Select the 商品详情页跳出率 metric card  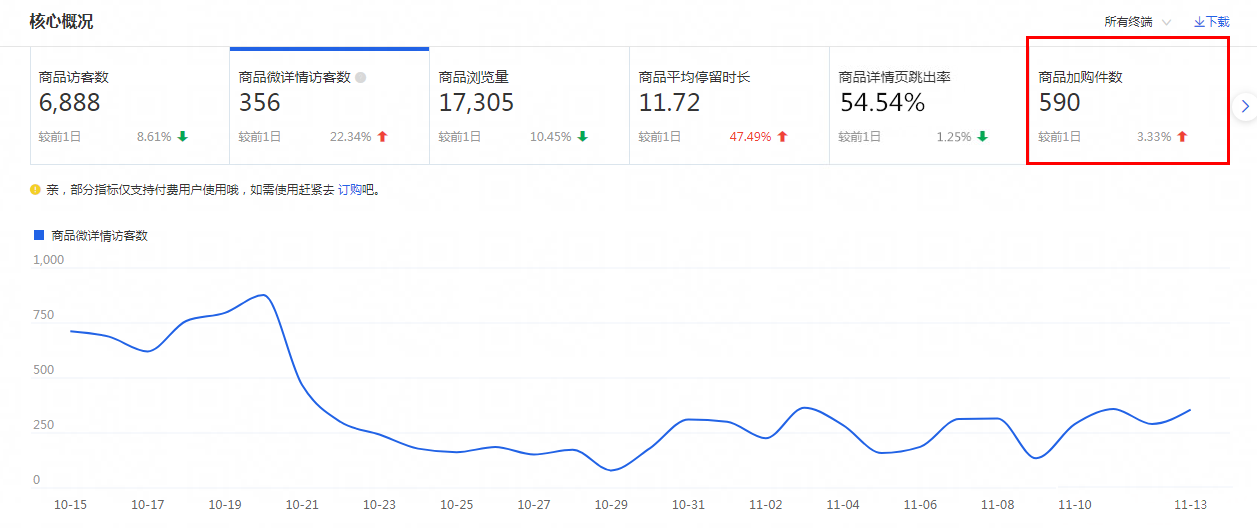929,105
